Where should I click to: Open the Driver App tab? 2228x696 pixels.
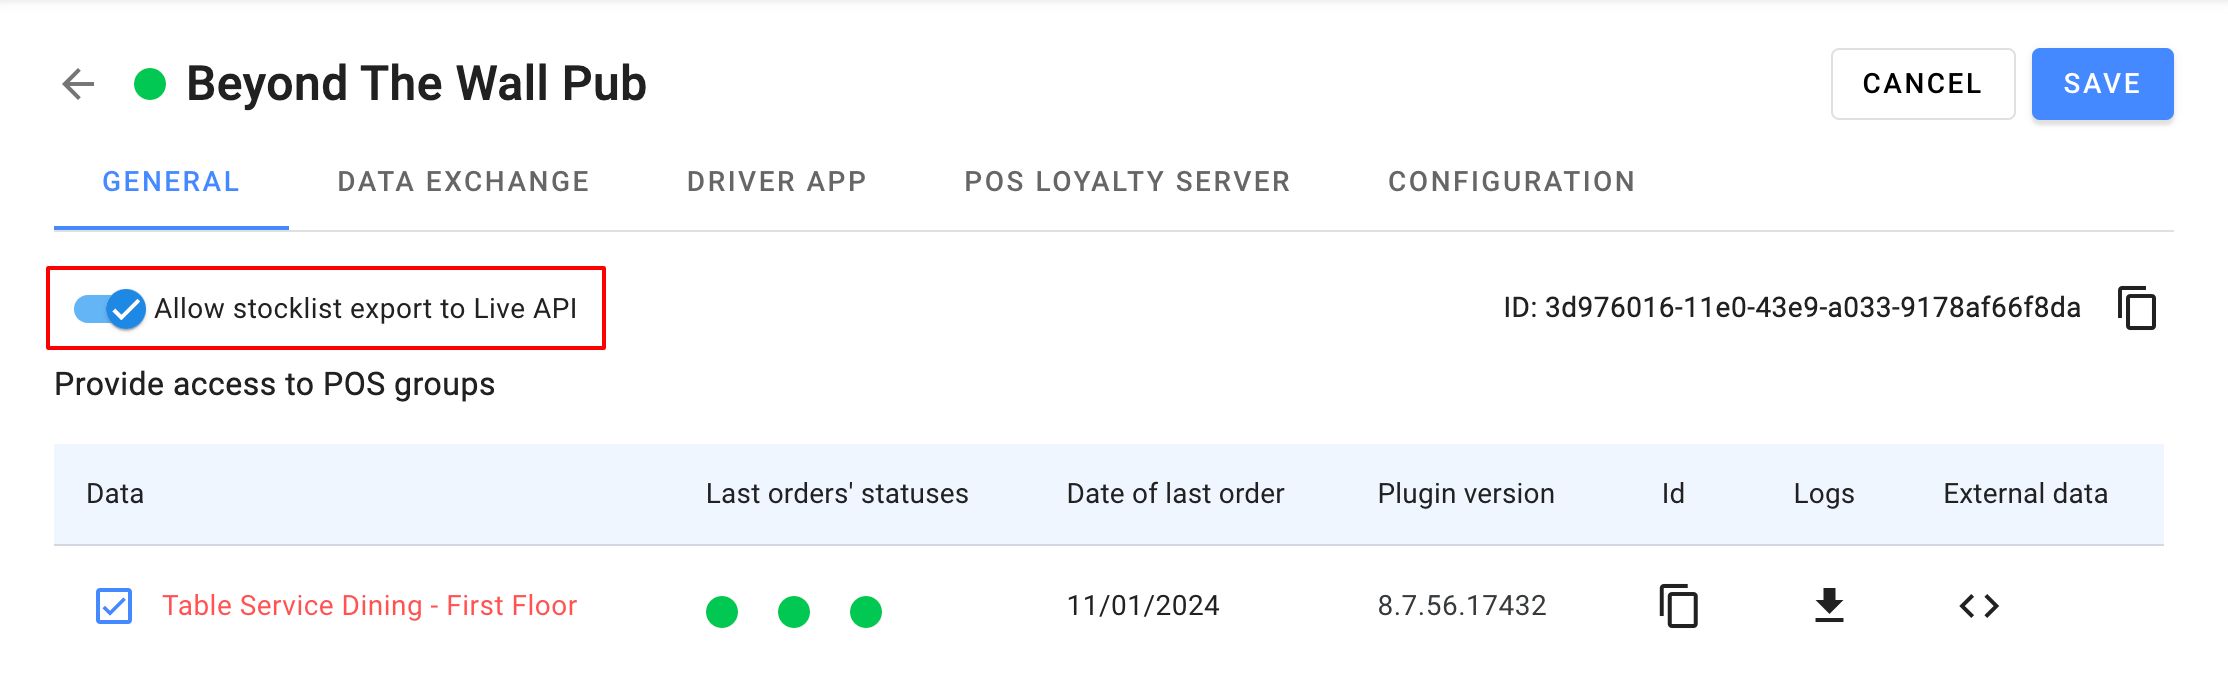click(776, 182)
